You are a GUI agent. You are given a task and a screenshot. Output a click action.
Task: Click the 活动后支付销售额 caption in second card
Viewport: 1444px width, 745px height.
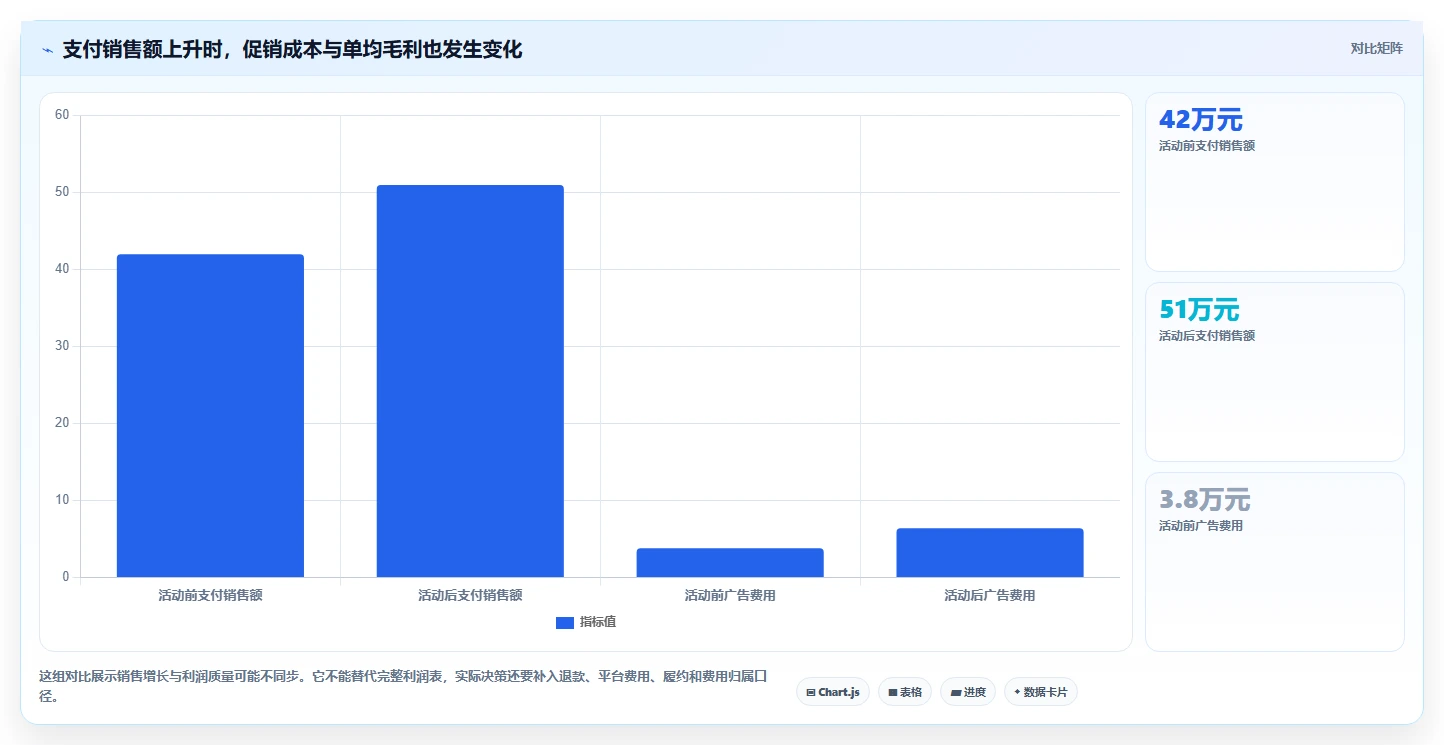(x=1207, y=336)
